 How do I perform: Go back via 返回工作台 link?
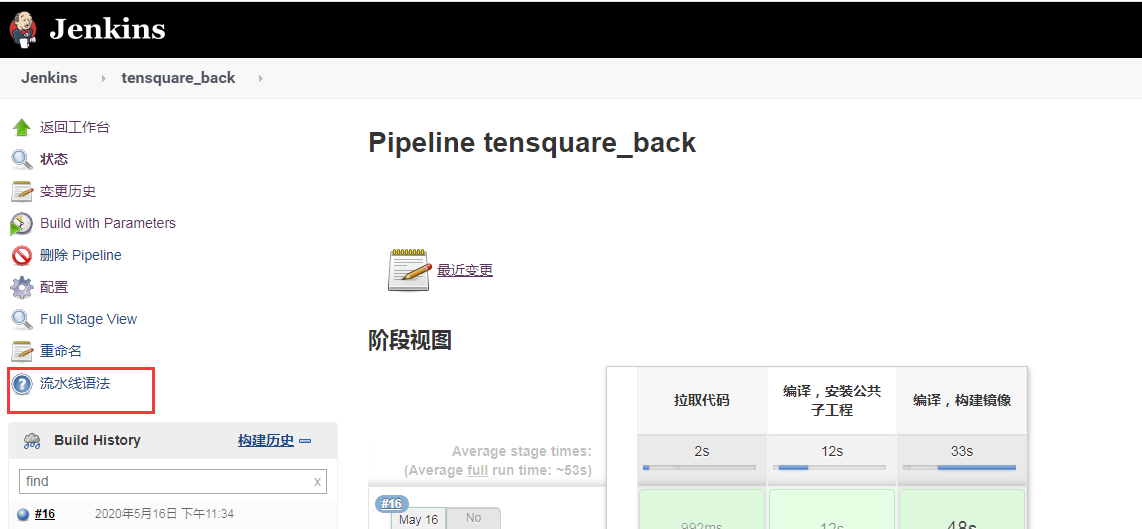coord(75,128)
